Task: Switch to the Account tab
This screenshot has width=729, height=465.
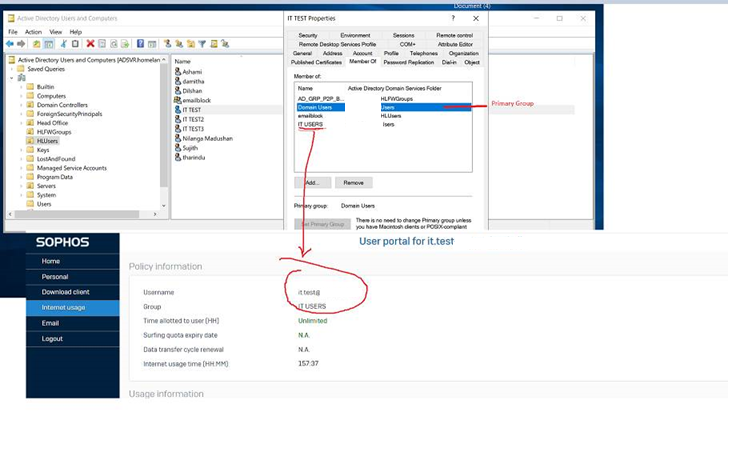Action: coord(363,53)
